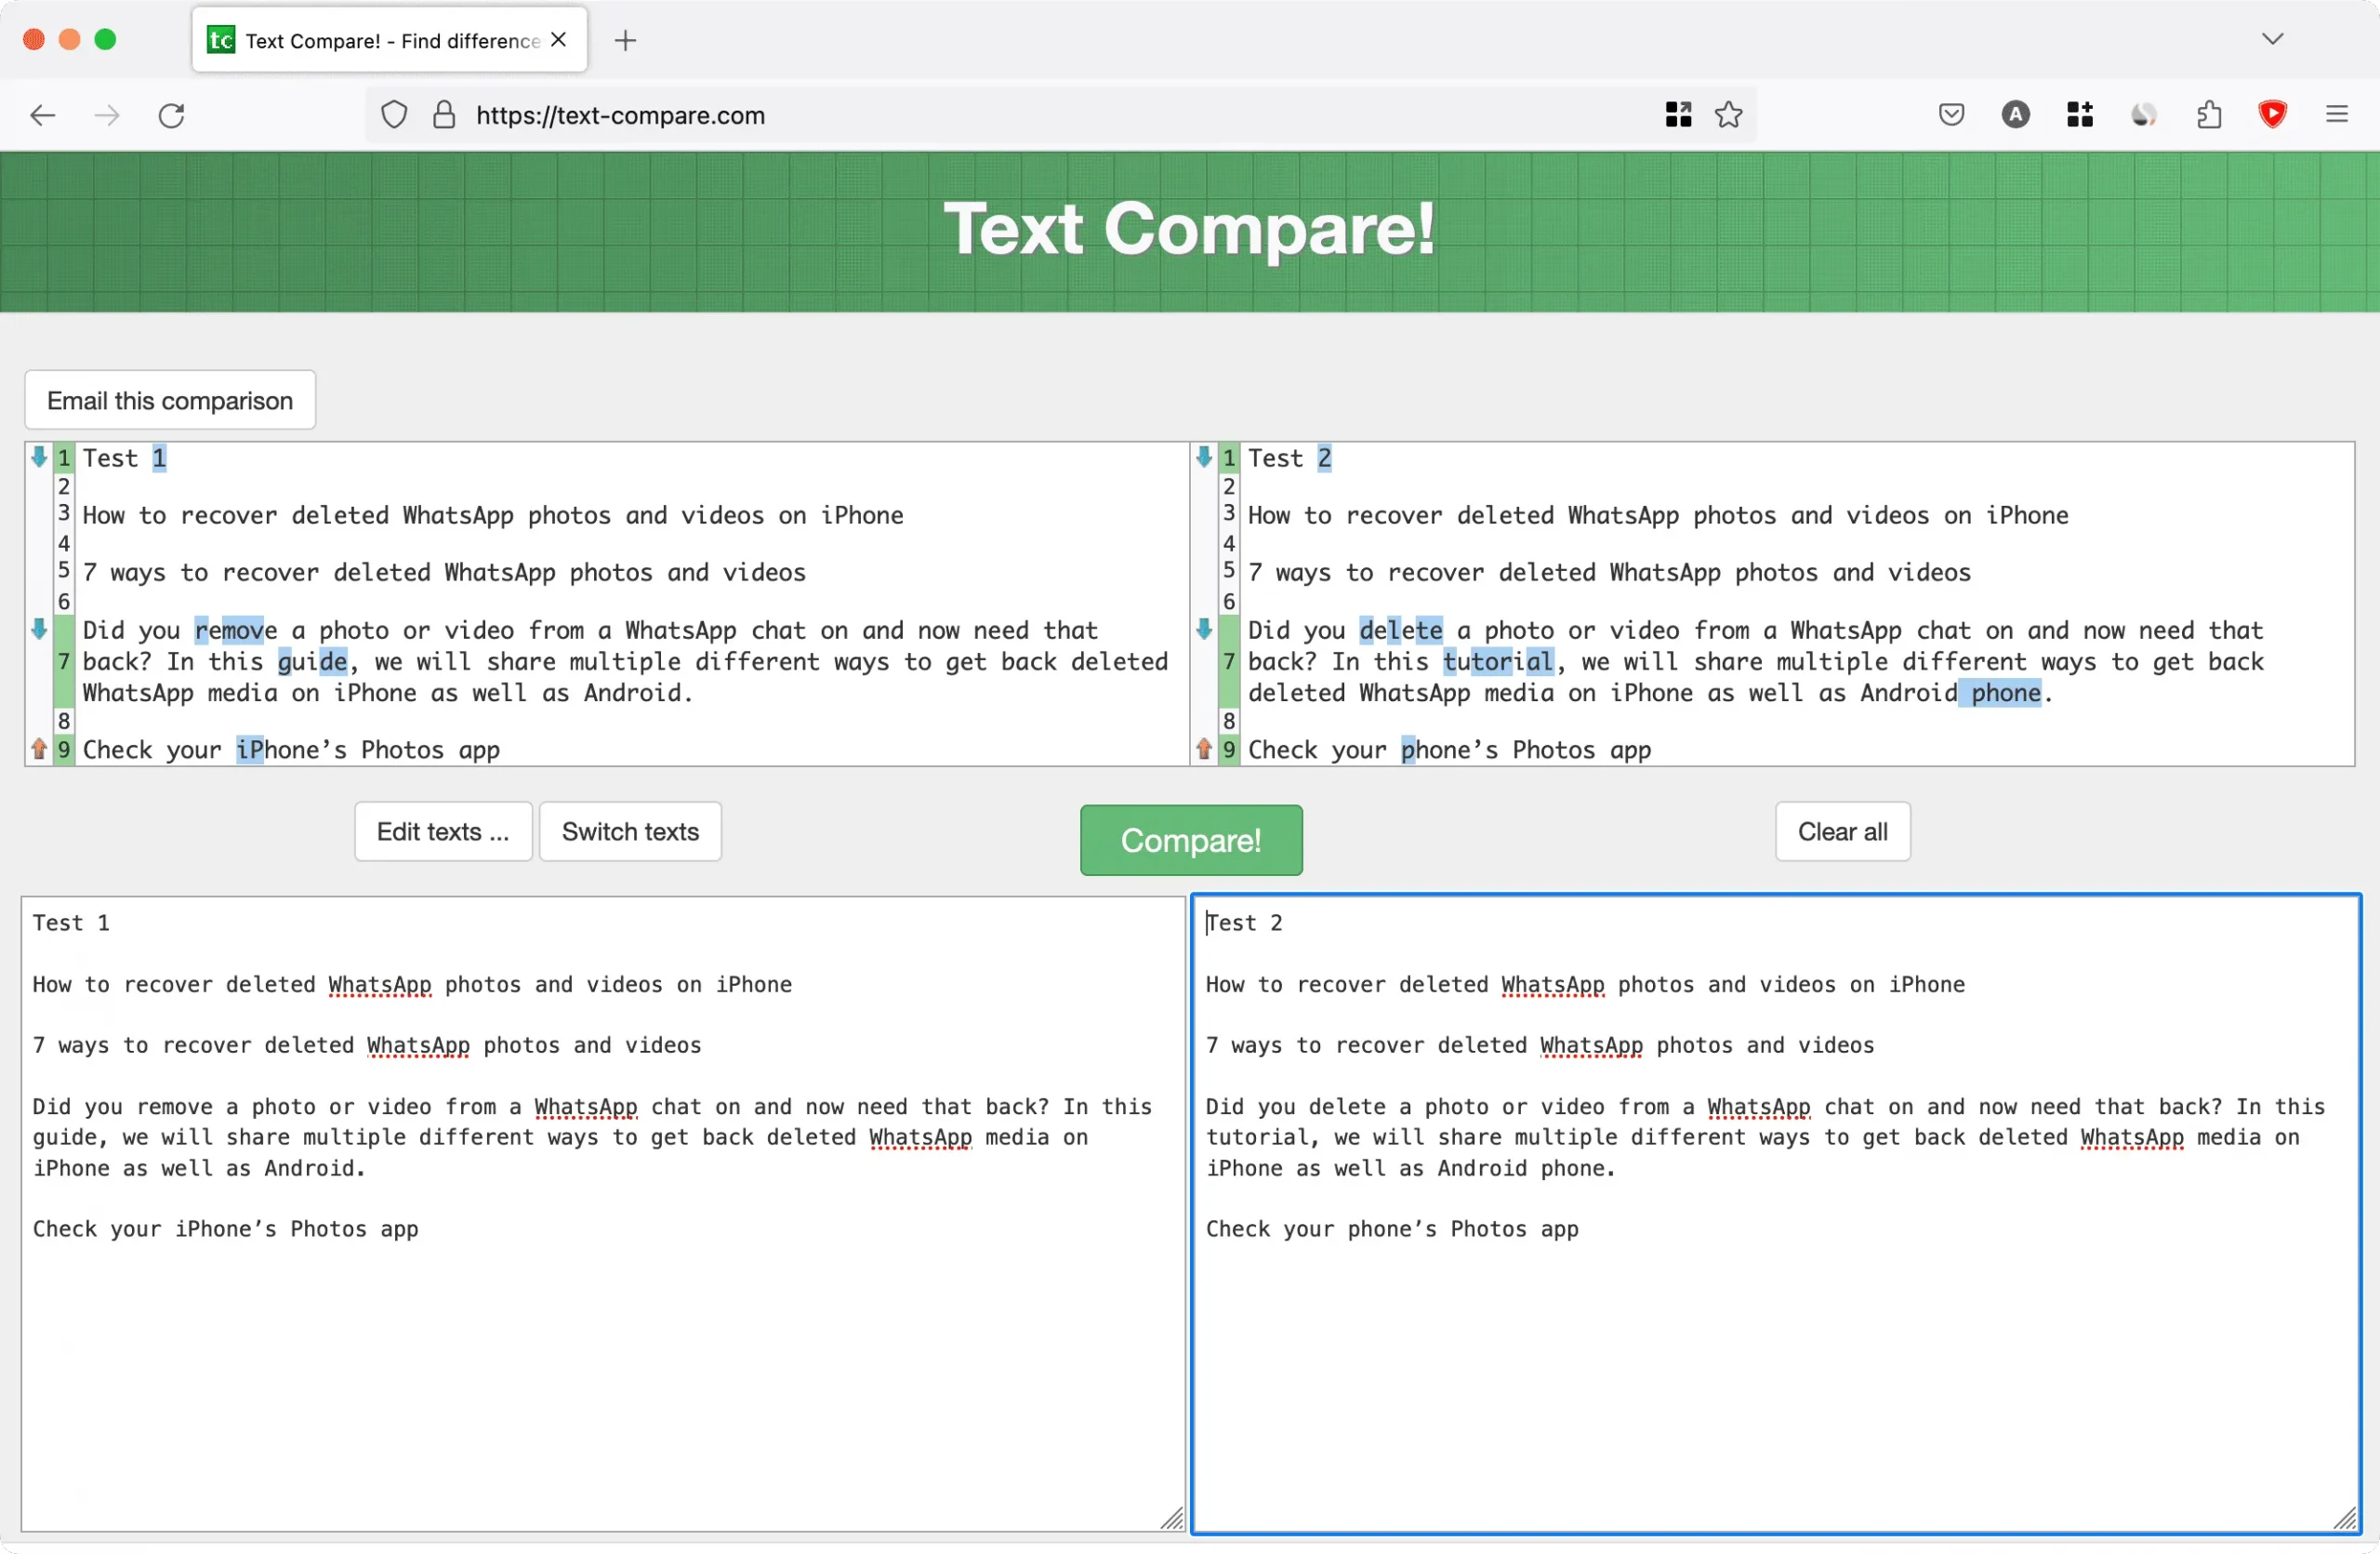The width and height of the screenshot is (2380, 1554).
Task: Click the browser tab list dropdown arrow
Action: [x=2272, y=38]
